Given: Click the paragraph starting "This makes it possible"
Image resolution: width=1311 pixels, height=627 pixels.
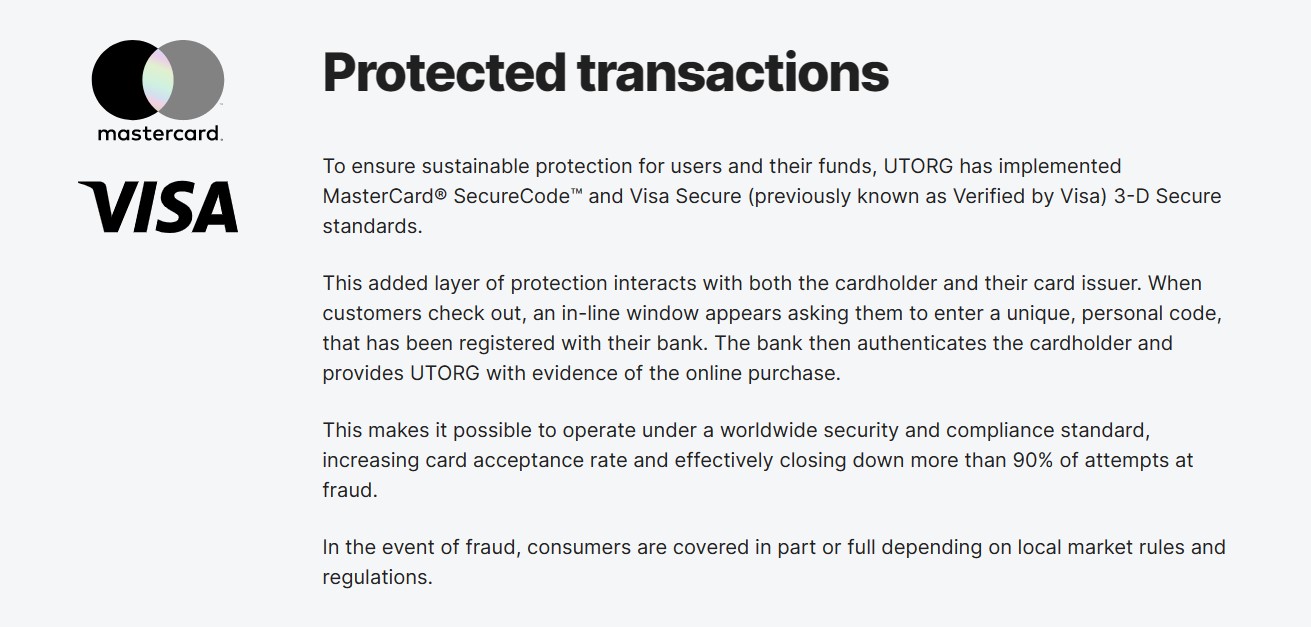Looking at the screenshot, I should click(757, 460).
